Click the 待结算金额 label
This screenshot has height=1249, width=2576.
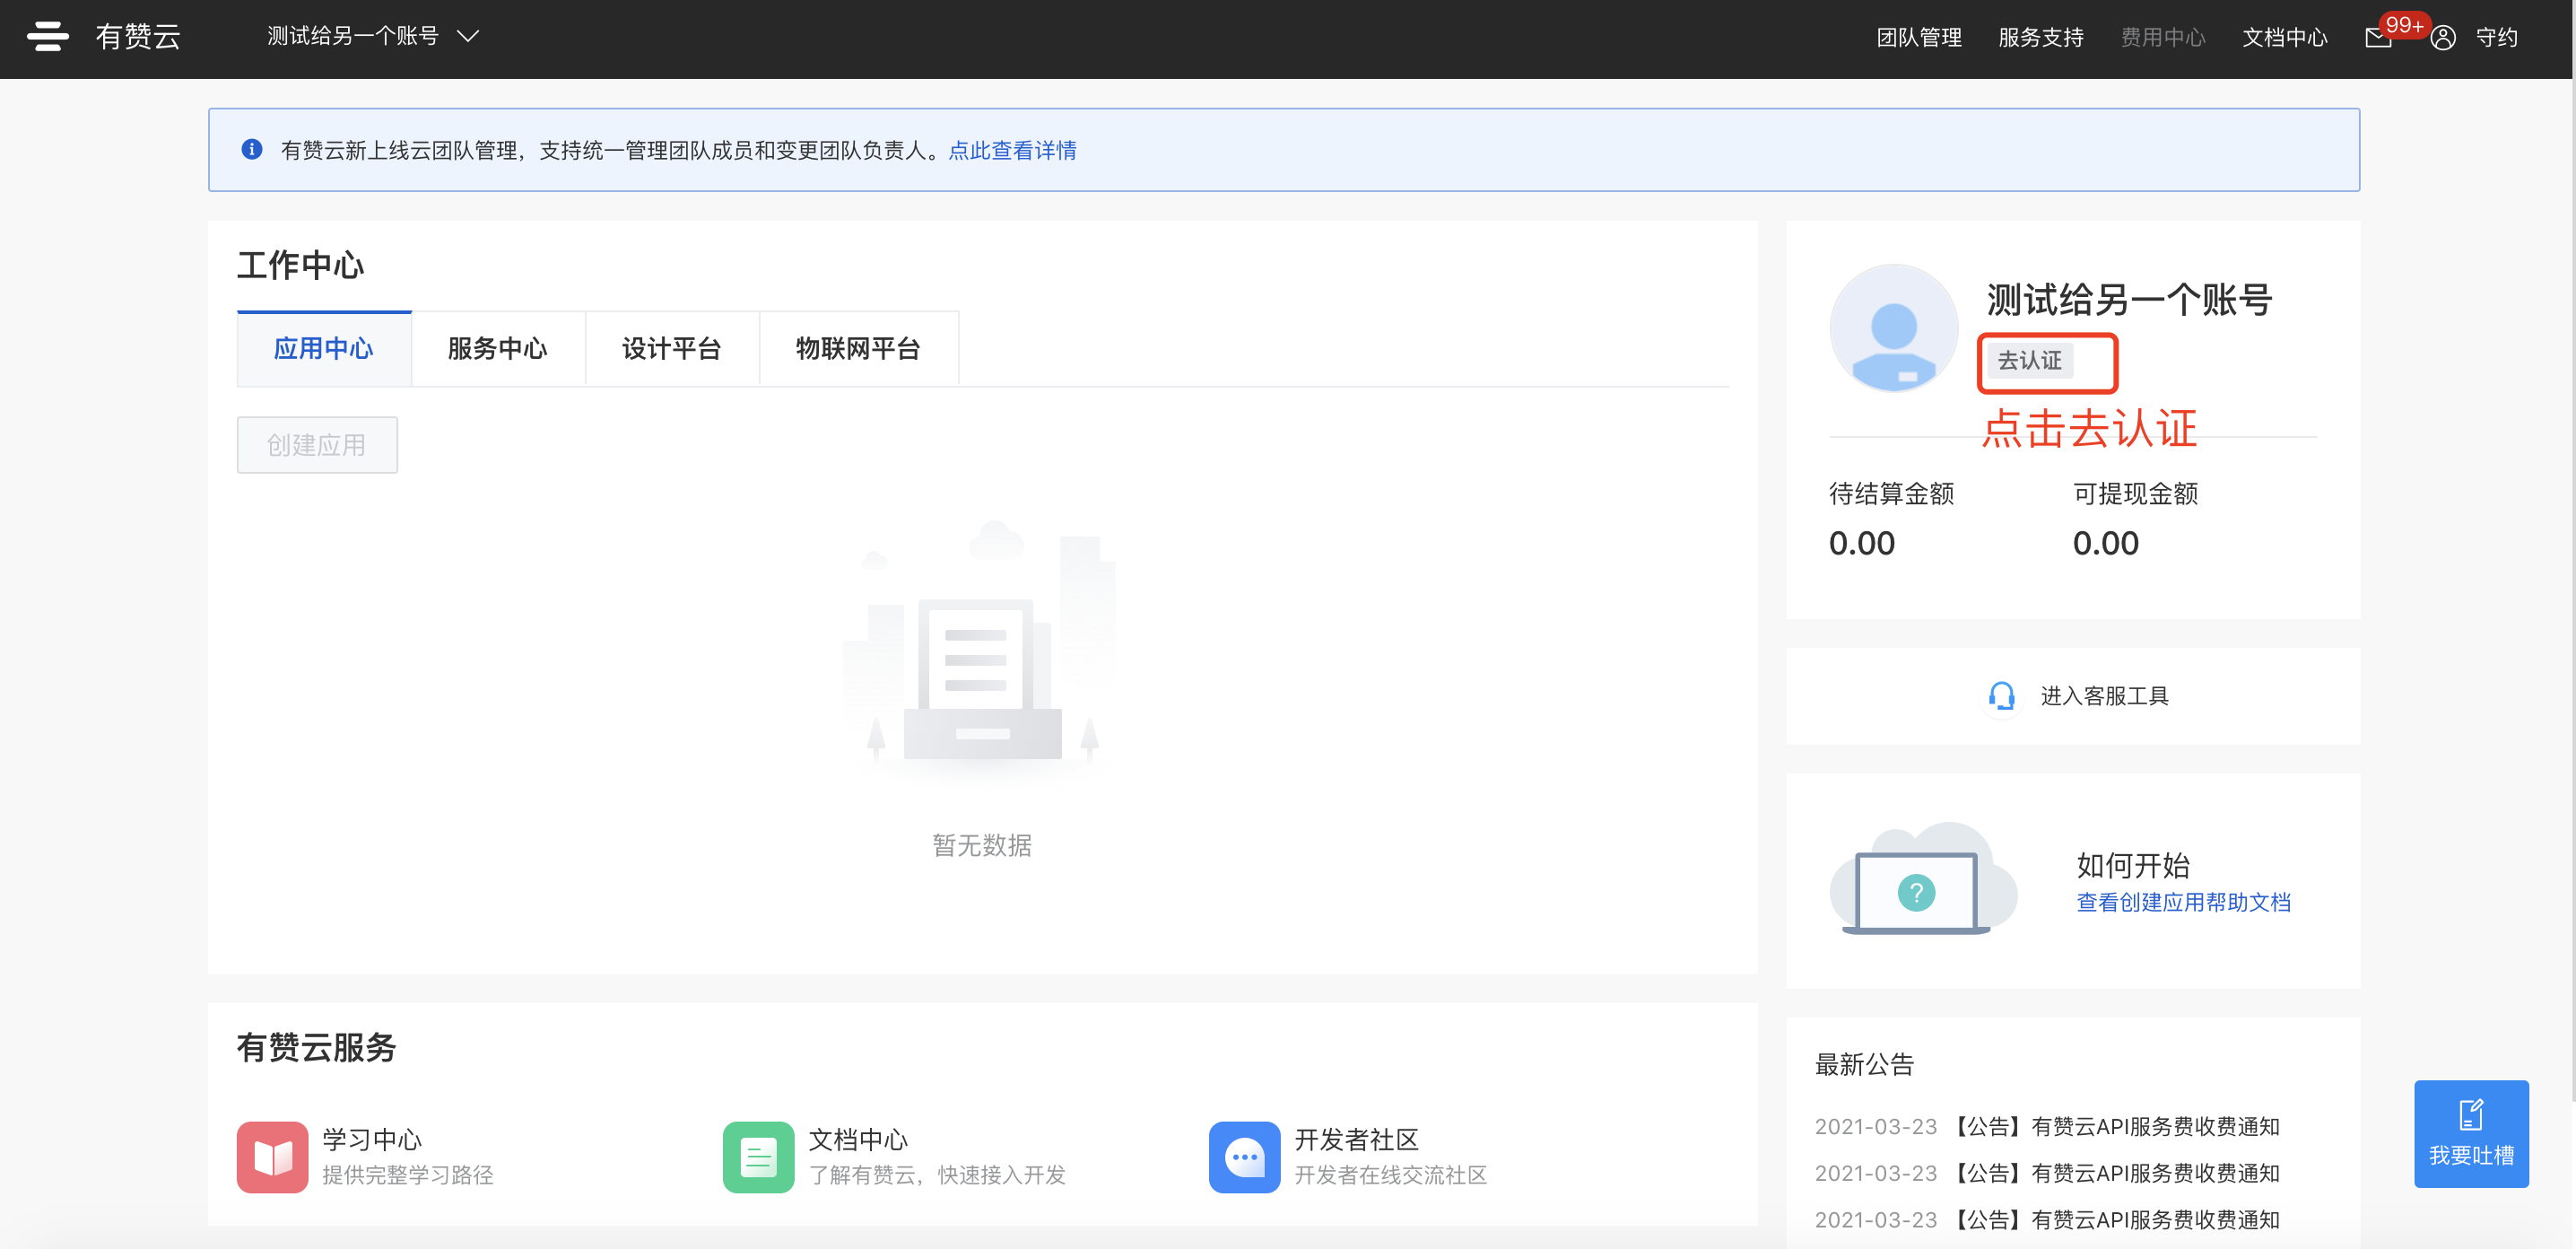point(1891,493)
